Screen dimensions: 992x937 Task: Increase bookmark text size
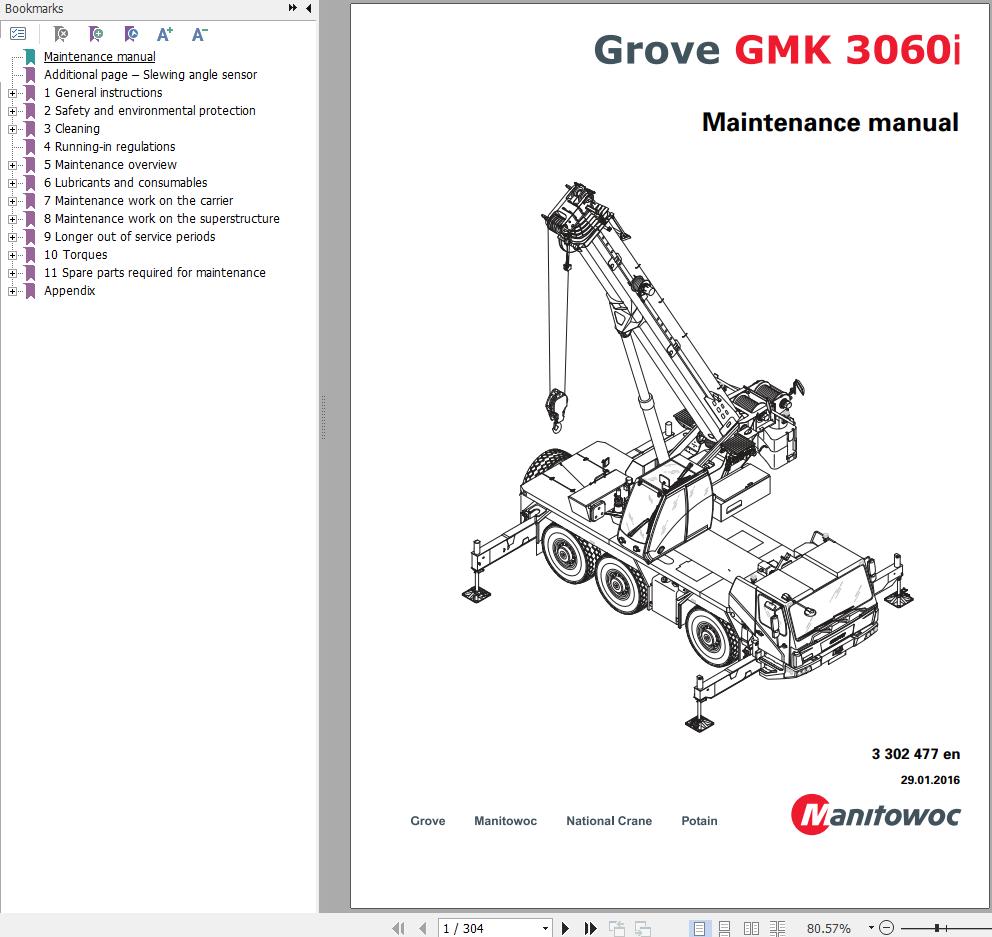[165, 34]
